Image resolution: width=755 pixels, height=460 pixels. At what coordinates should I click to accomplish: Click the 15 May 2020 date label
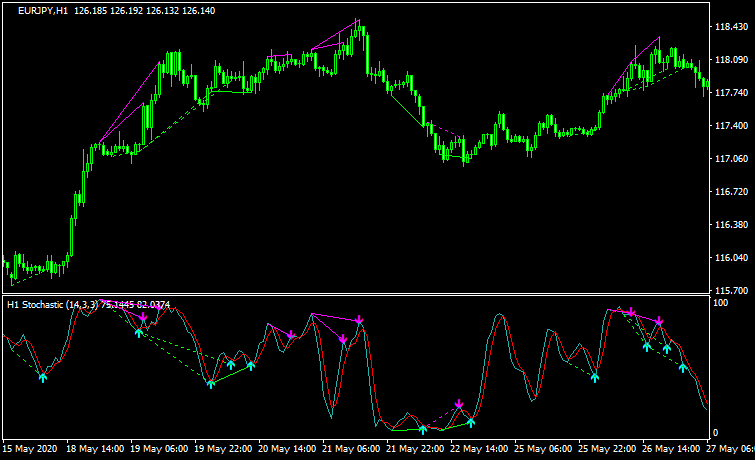pos(32,449)
